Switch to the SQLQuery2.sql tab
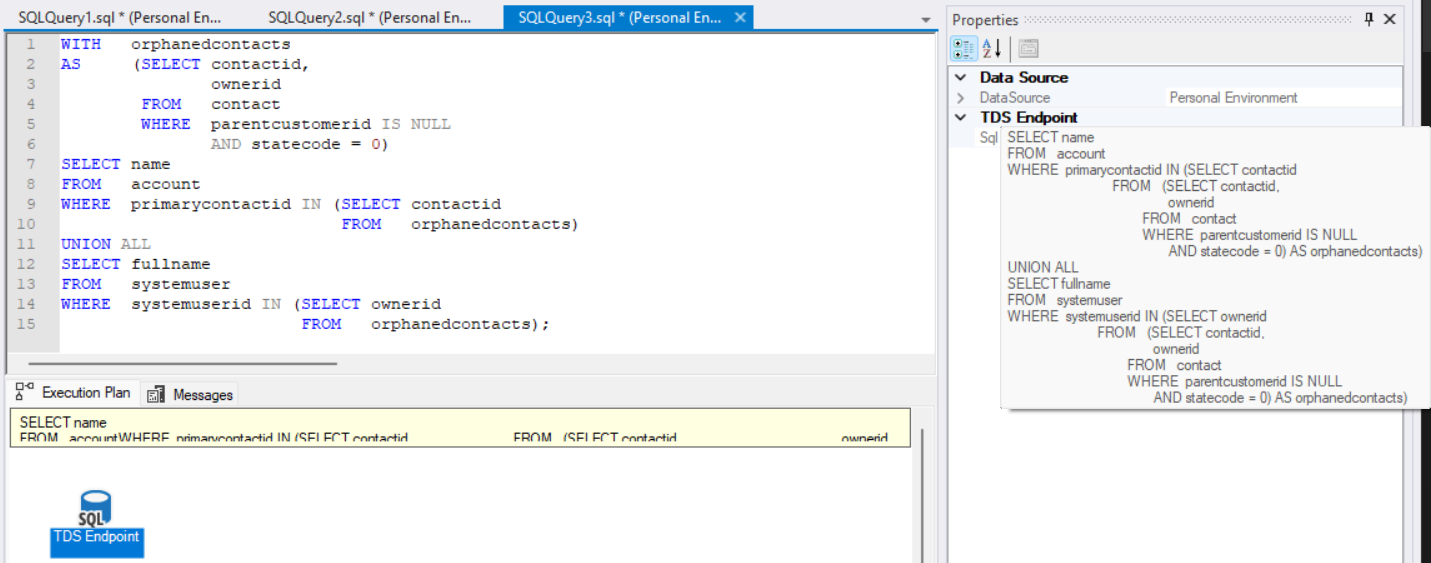The width and height of the screenshot is (1431, 563). (x=369, y=18)
